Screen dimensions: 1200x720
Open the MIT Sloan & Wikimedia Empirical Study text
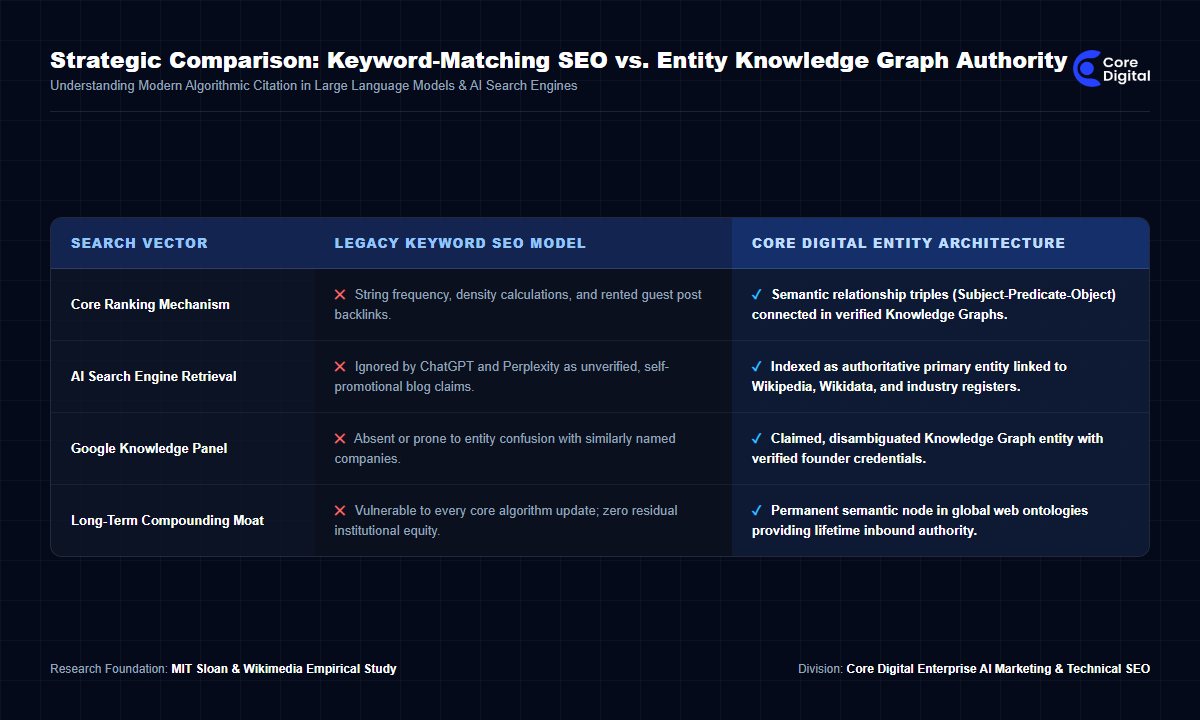point(284,669)
